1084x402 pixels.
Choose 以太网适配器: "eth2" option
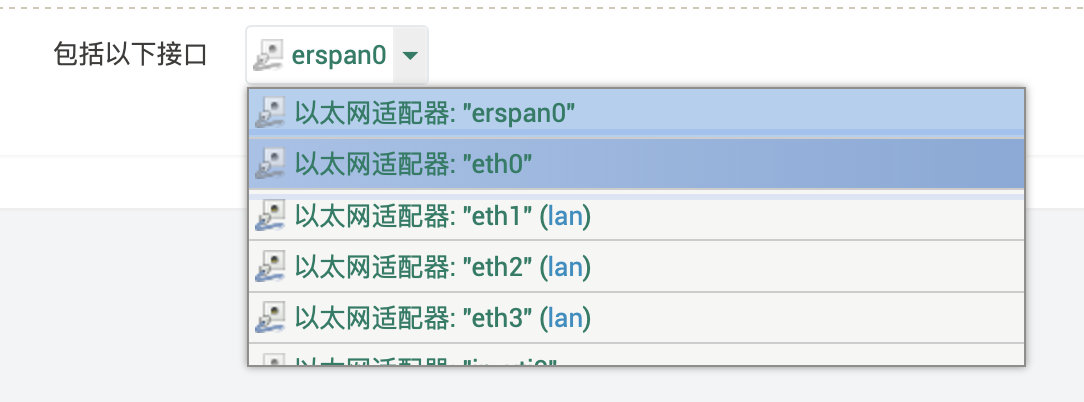412,267
